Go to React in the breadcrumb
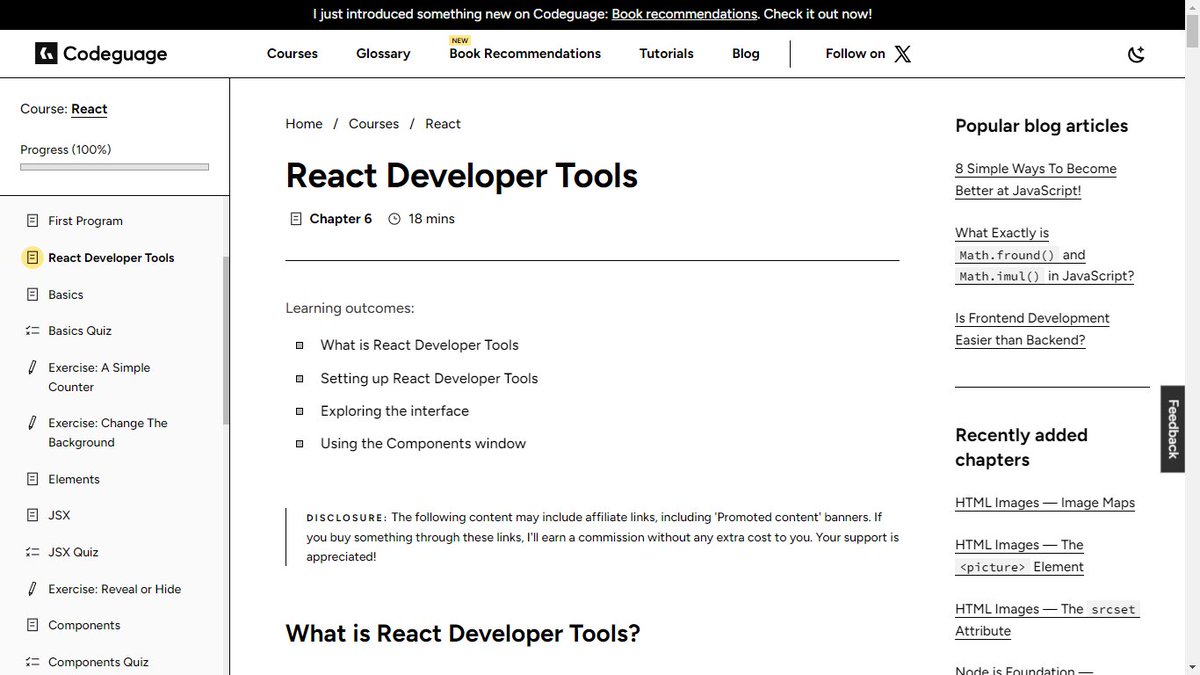The height and width of the screenshot is (675, 1200). (443, 124)
